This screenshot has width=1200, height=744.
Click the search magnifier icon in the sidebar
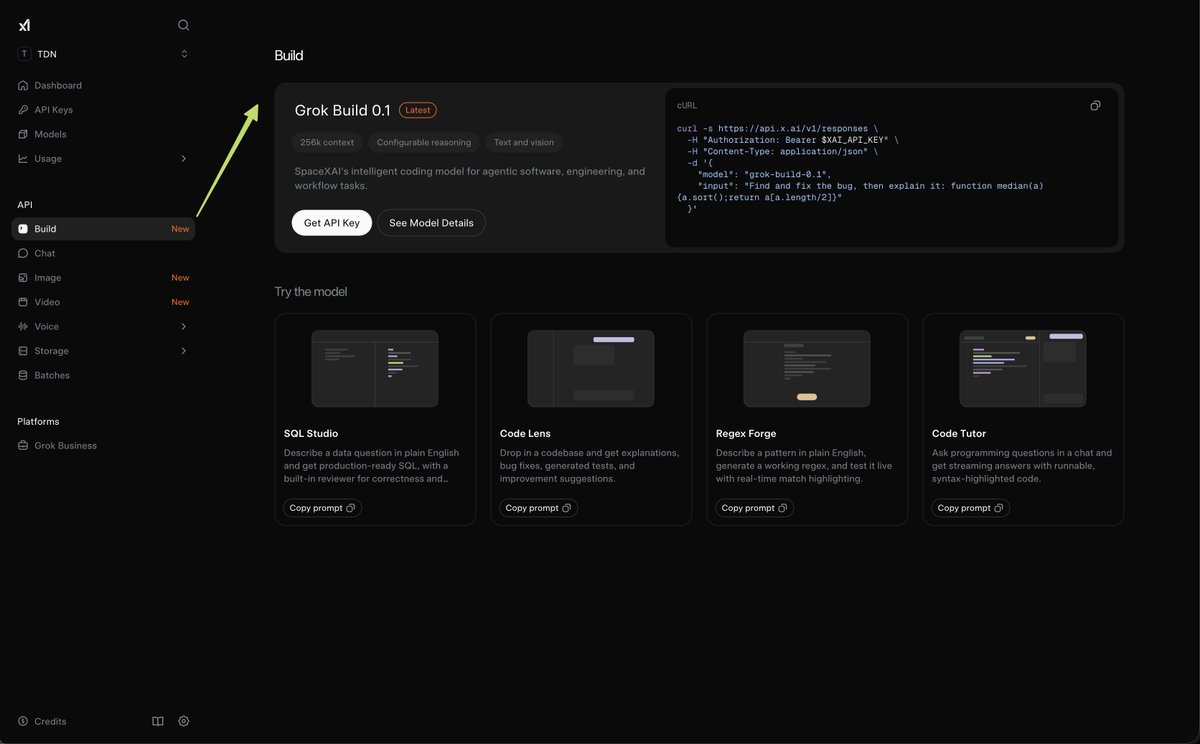[x=183, y=25]
